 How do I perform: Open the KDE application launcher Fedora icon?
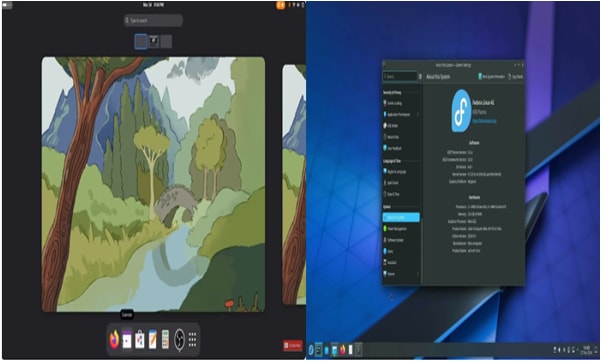coord(311,350)
